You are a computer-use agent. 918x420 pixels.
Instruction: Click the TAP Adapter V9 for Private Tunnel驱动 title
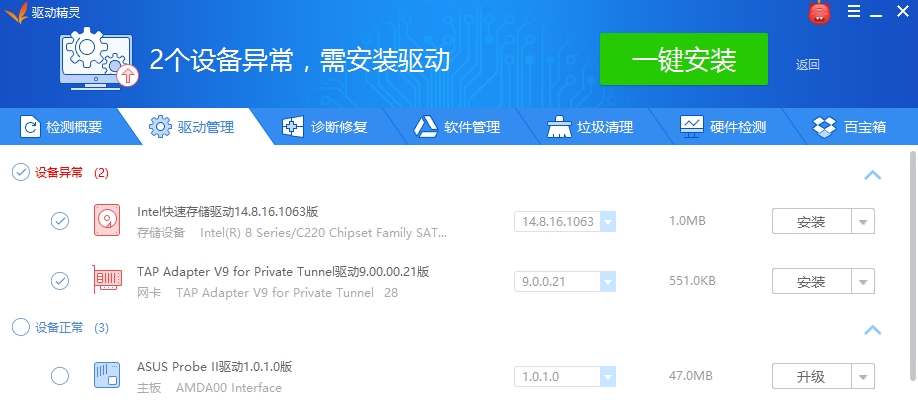point(283,272)
